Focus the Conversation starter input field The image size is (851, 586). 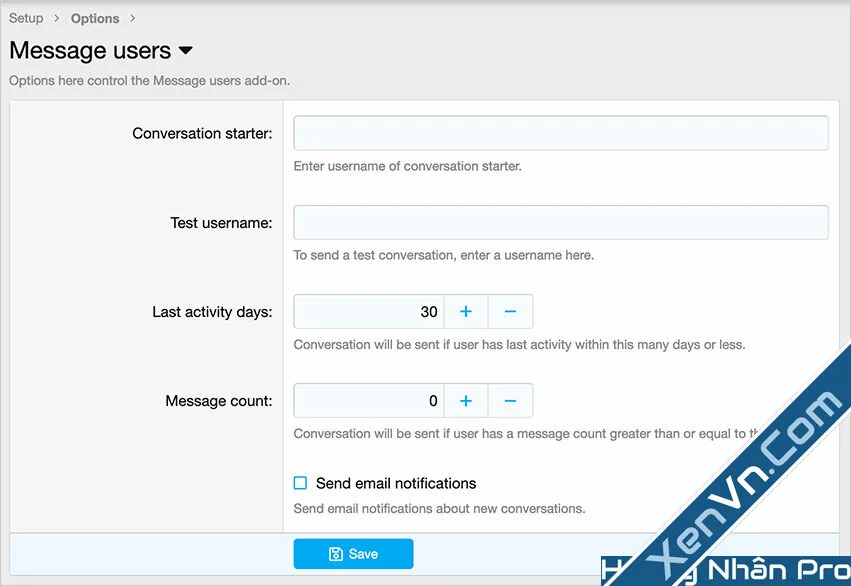coord(560,132)
